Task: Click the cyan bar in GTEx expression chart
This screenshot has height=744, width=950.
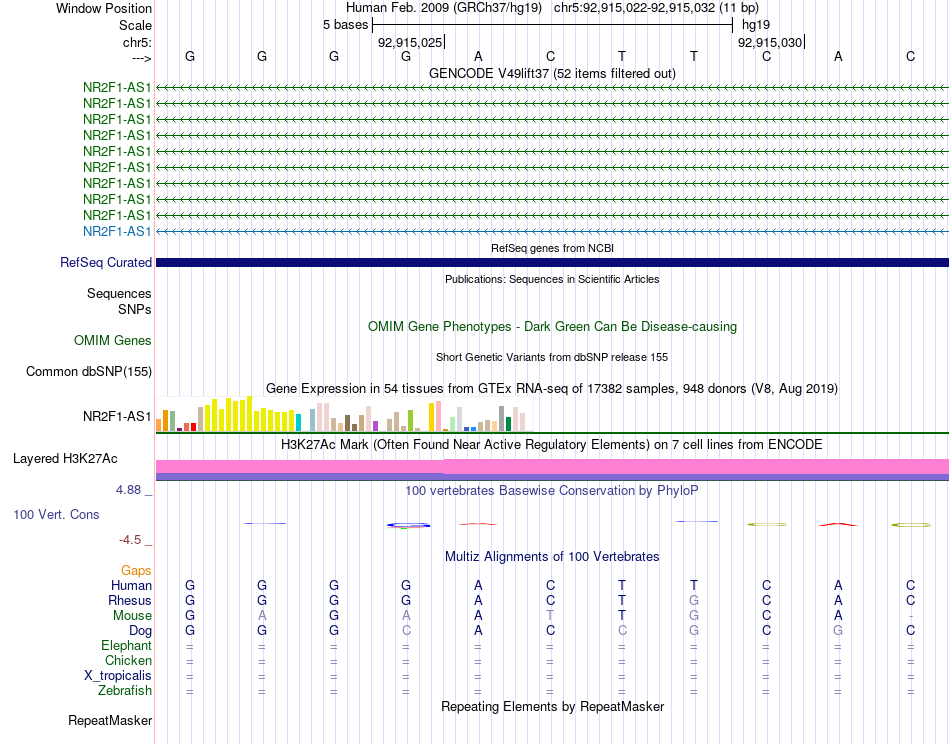Action: point(298,422)
